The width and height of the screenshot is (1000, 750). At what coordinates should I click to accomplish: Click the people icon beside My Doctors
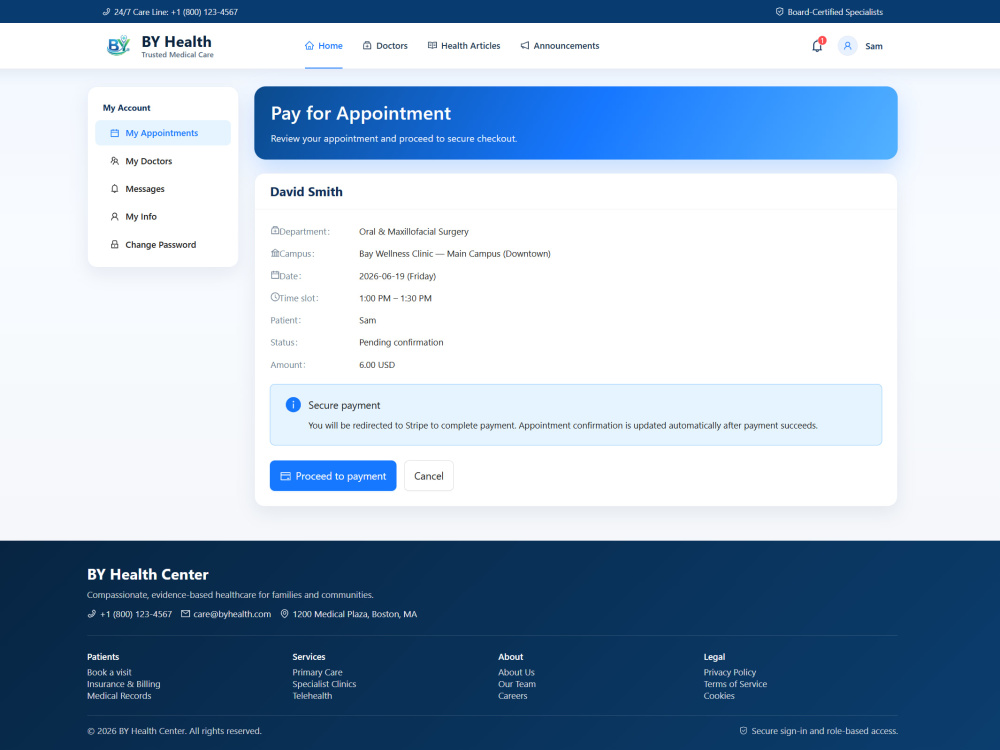tap(115, 161)
